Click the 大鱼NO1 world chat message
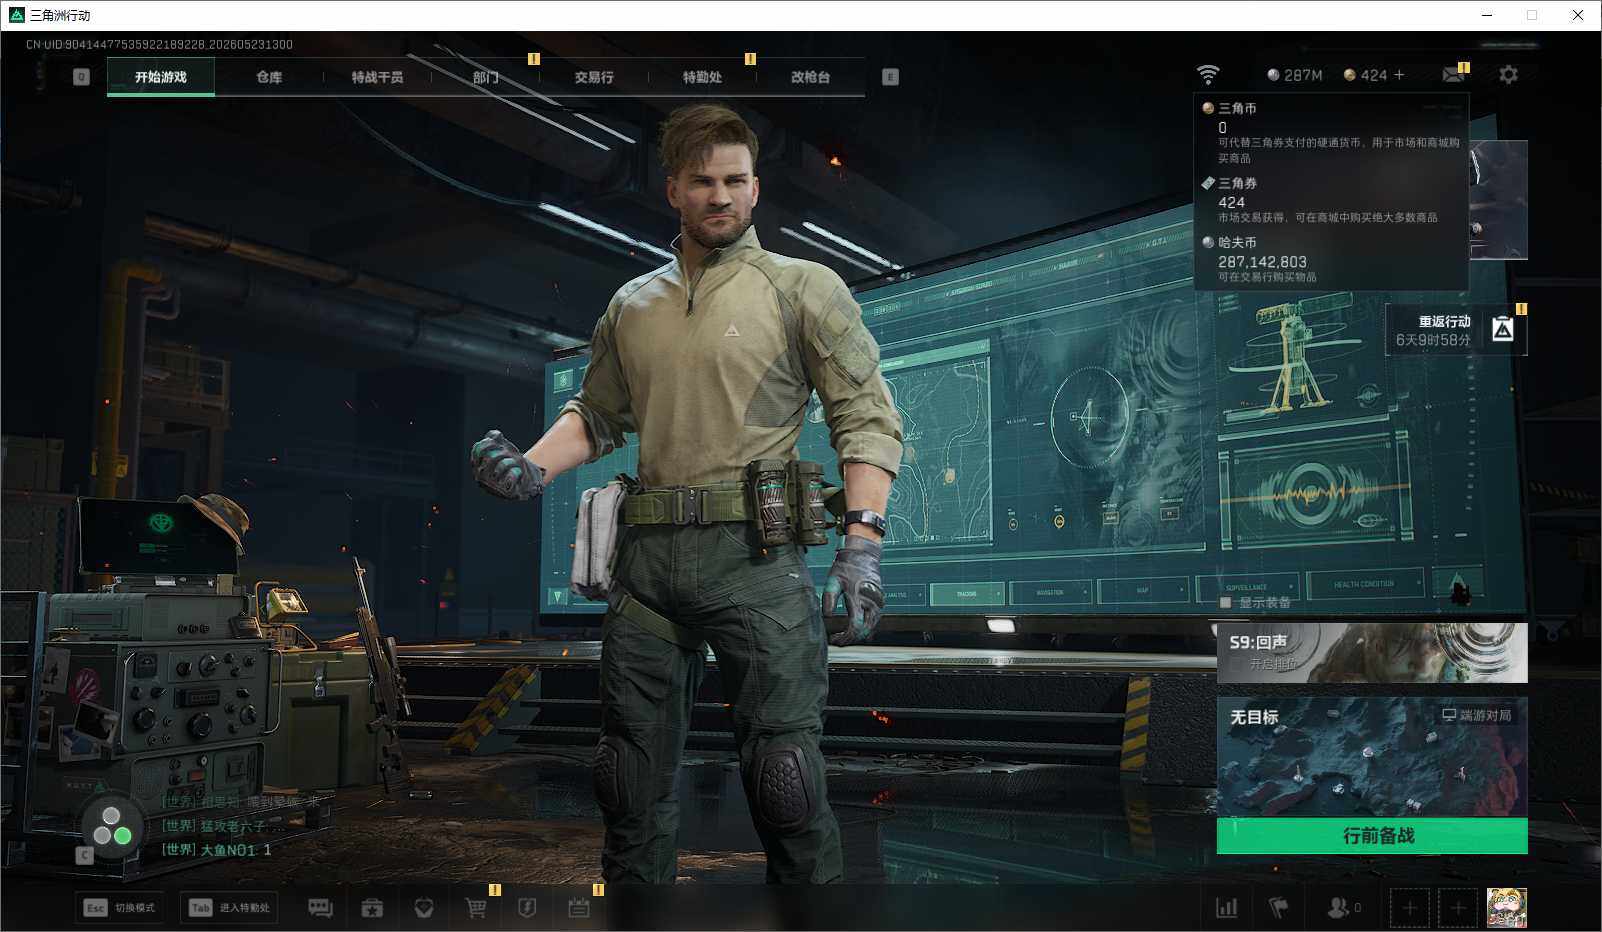The height and width of the screenshot is (932, 1602). point(217,850)
